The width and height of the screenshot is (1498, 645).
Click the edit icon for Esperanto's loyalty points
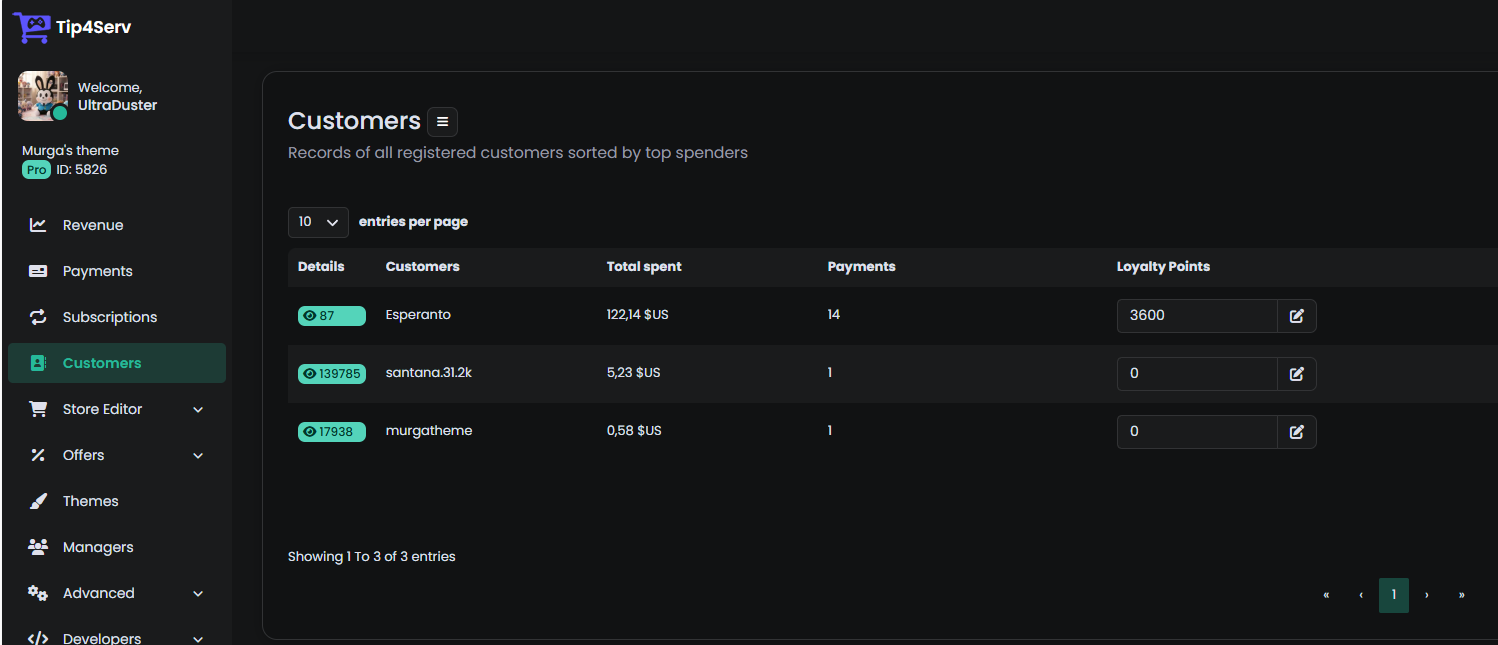(1297, 316)
